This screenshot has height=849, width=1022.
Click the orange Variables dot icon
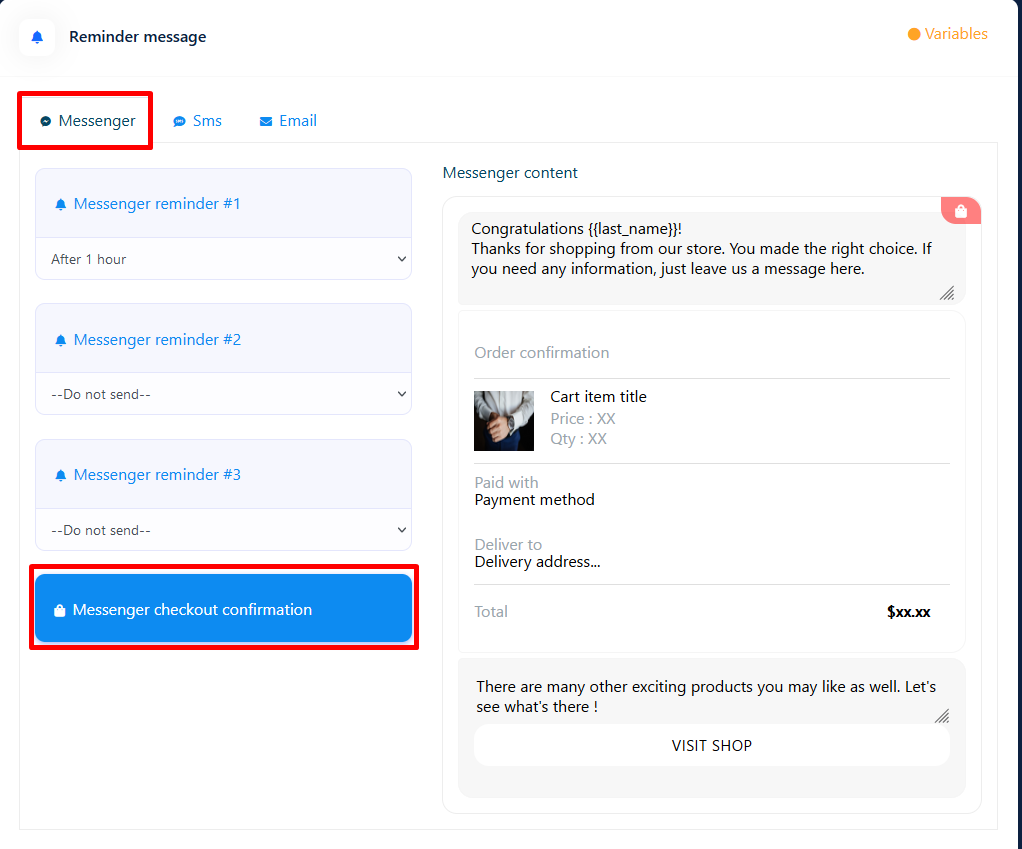point(913,34)
